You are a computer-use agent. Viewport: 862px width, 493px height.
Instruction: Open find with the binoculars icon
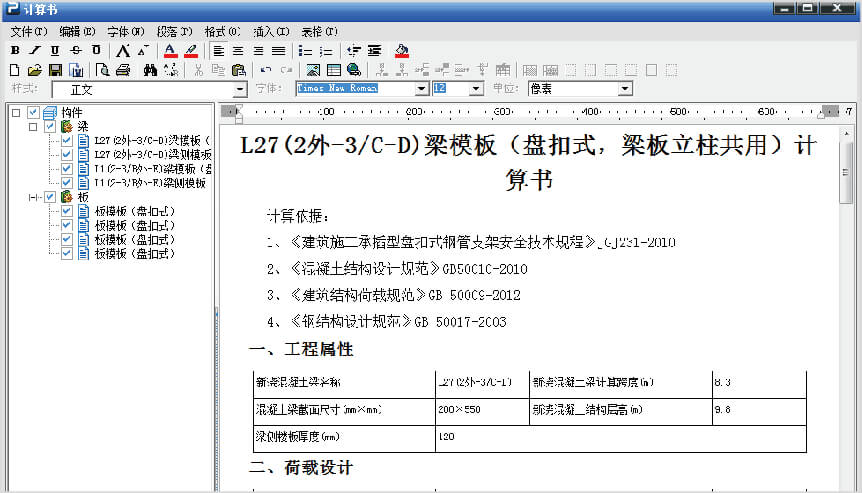tap(150, 70)
